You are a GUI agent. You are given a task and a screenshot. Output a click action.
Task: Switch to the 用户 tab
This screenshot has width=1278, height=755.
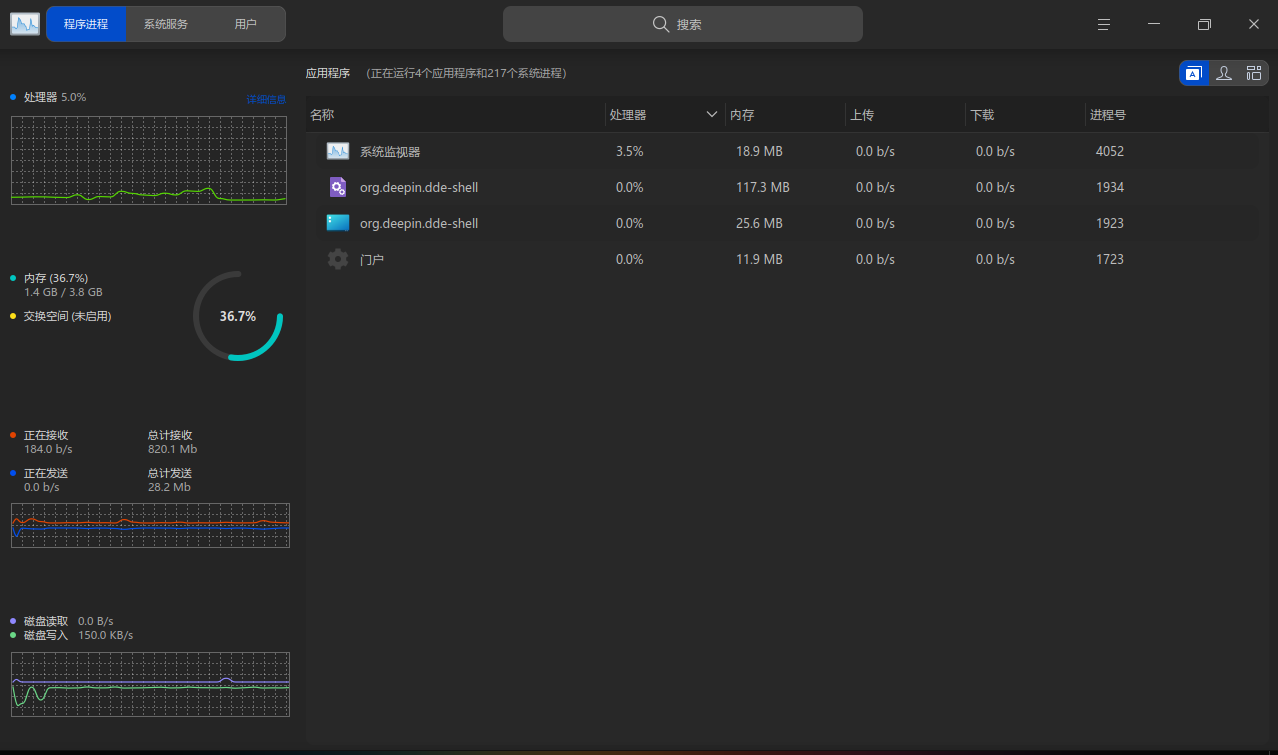tap(246, 24)
